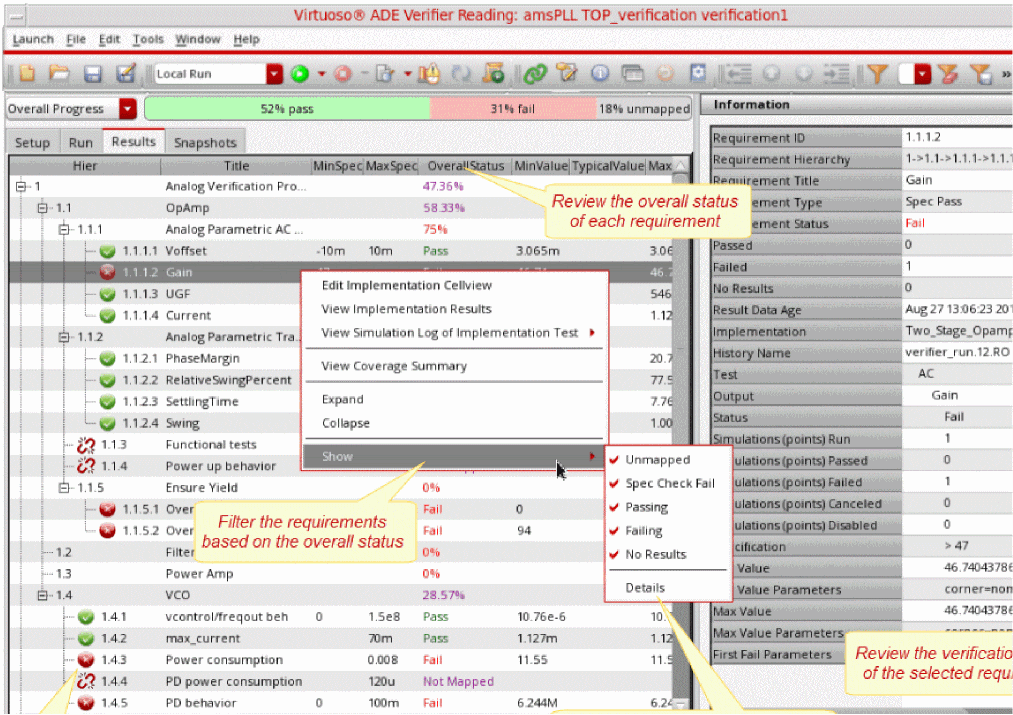
Task: Click the green 52% pass progress segment
Action: point(287,109)
